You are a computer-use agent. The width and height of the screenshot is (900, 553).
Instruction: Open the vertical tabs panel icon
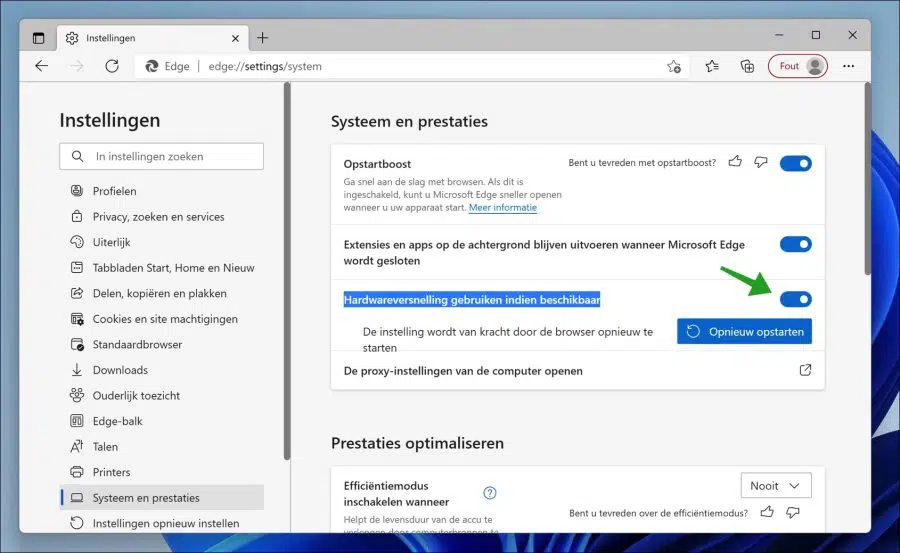pos(38,38)
